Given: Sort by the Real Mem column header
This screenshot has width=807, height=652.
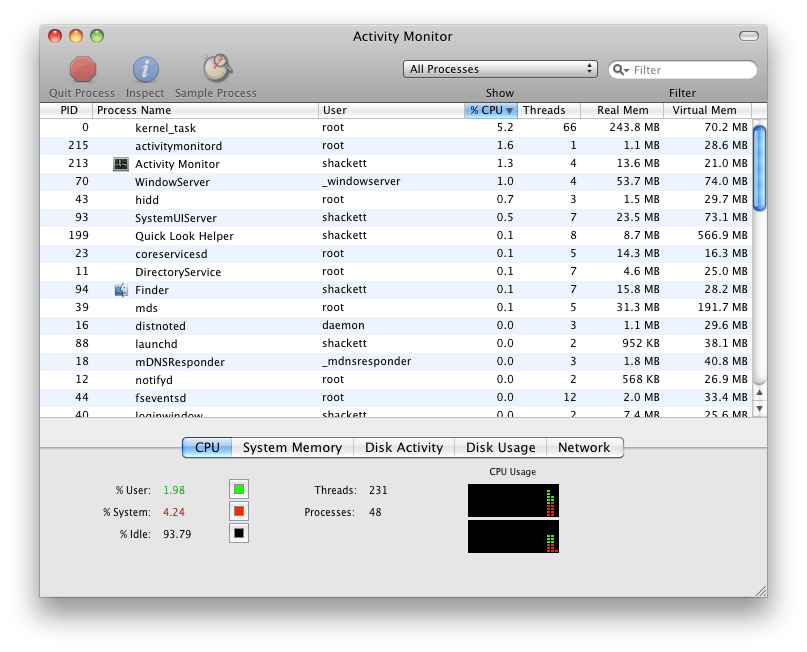Looking at the screenshot, I should [x=622, y=110].
